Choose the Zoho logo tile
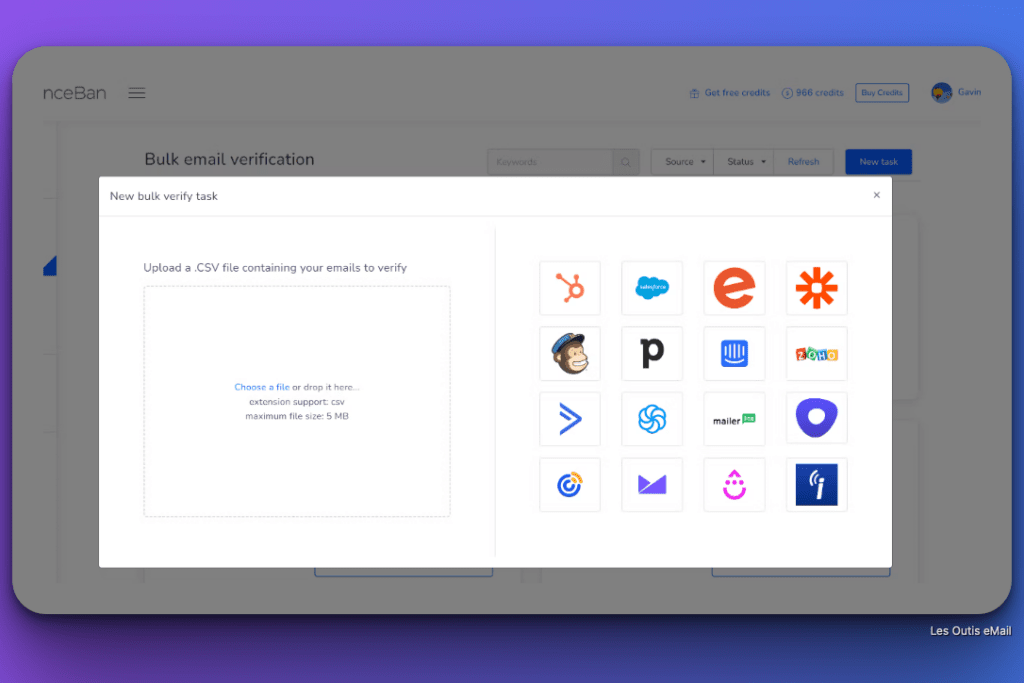1024x683 pixels. click(x=816, y=353)
